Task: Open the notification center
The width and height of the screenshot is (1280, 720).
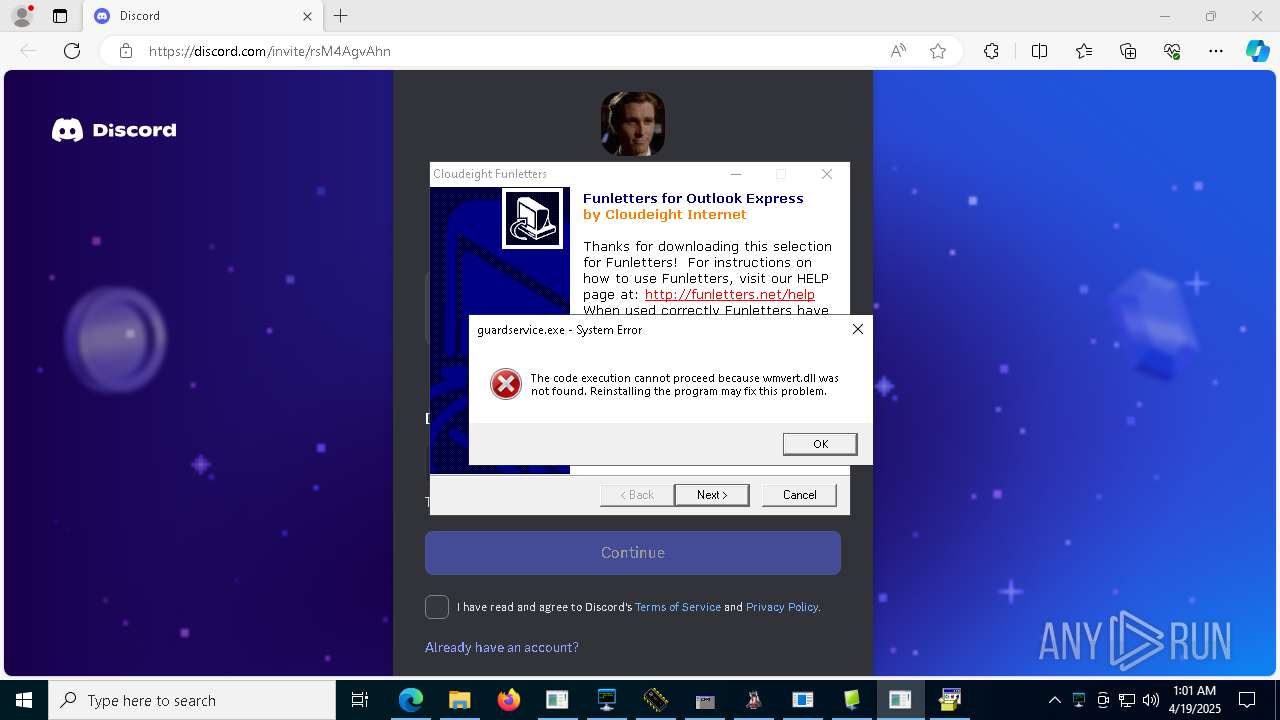Action: [1247, 700]
